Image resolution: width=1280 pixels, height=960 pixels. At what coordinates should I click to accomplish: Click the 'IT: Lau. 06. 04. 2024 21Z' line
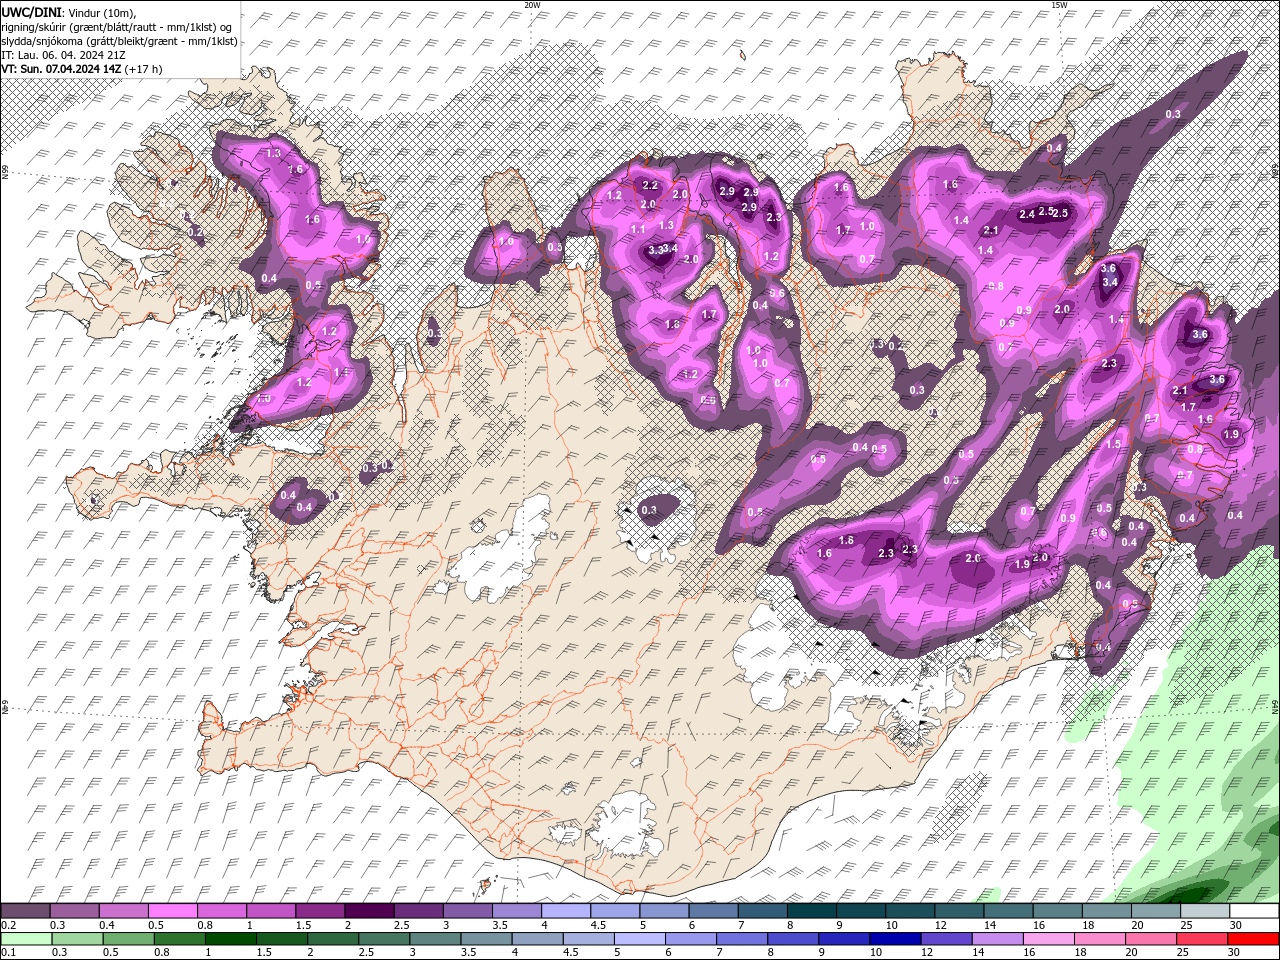click(61, 55)
